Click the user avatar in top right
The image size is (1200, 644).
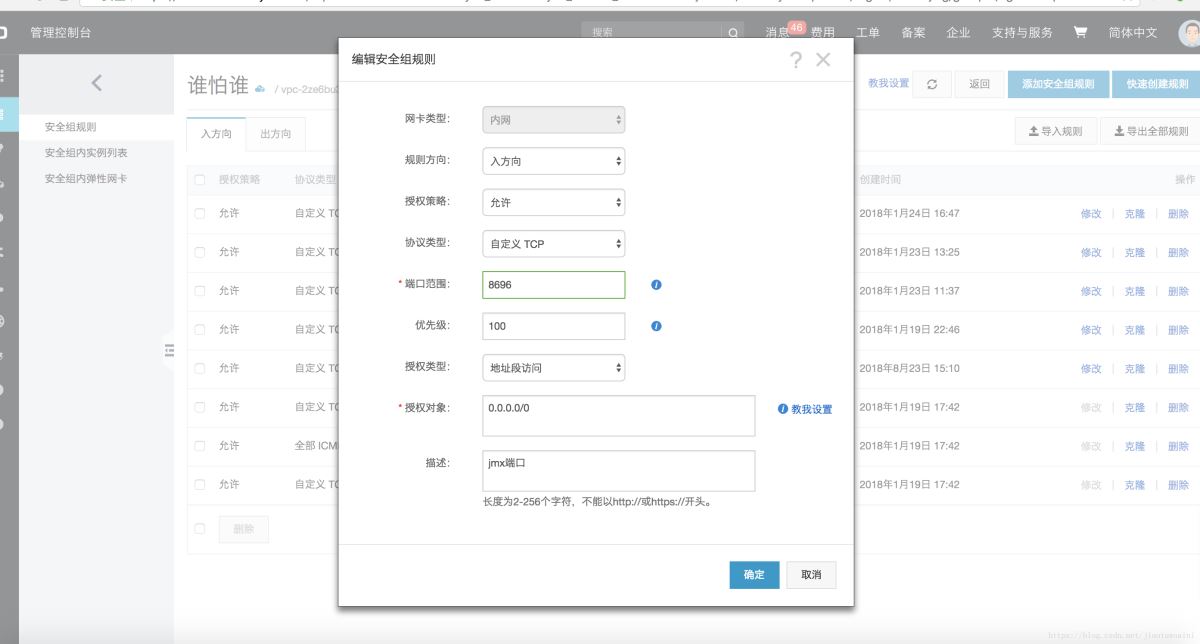1188,33
